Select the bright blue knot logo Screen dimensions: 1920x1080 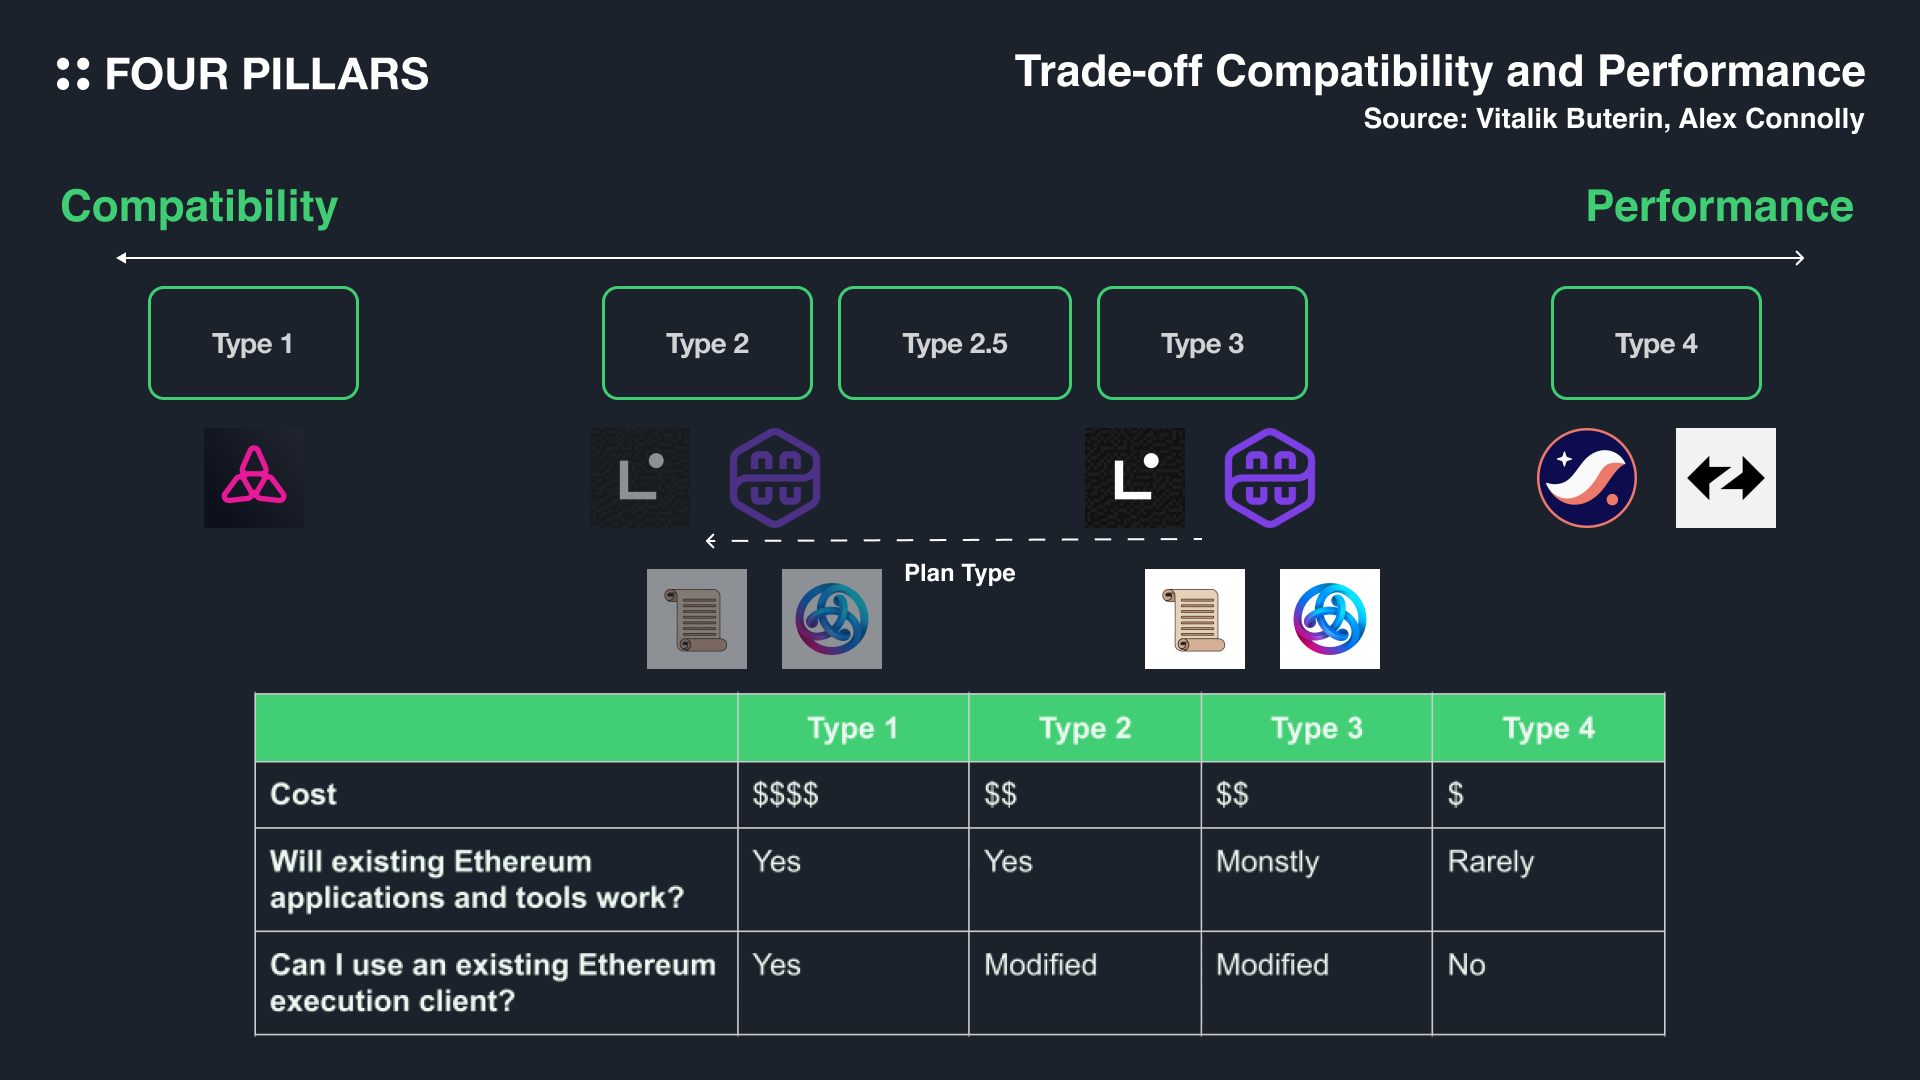coord(1330,619)
